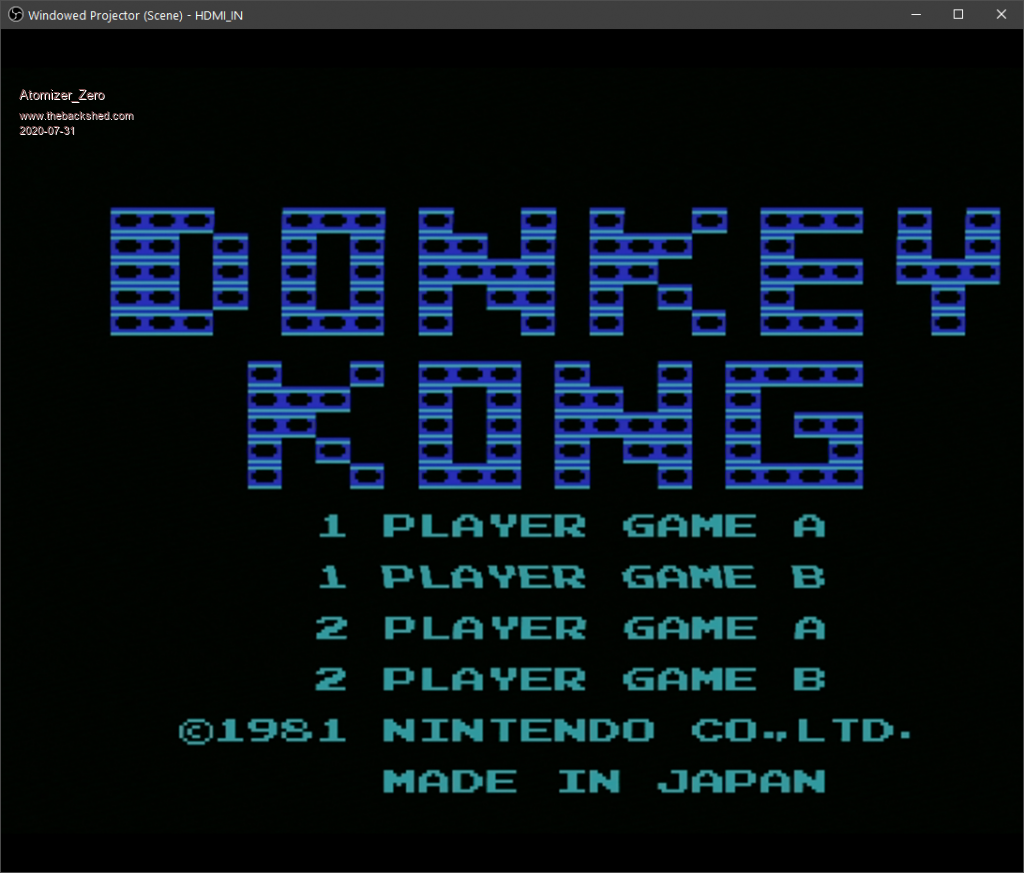Maximize the Windowed Projector window

958,14
